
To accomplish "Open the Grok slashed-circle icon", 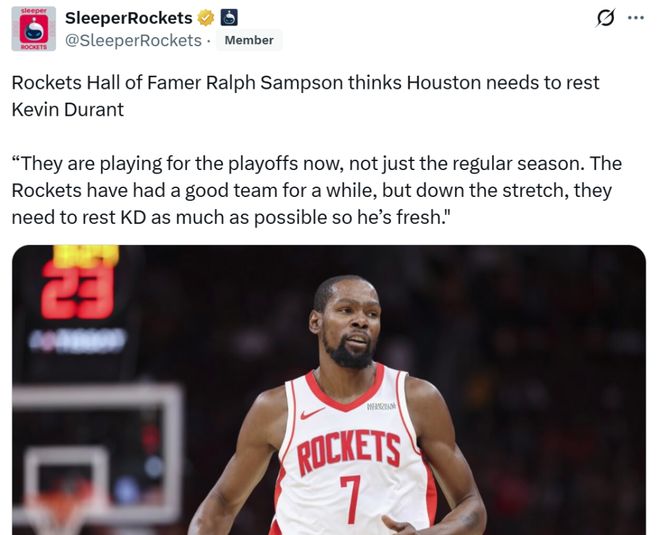I will tap(606, 18).
